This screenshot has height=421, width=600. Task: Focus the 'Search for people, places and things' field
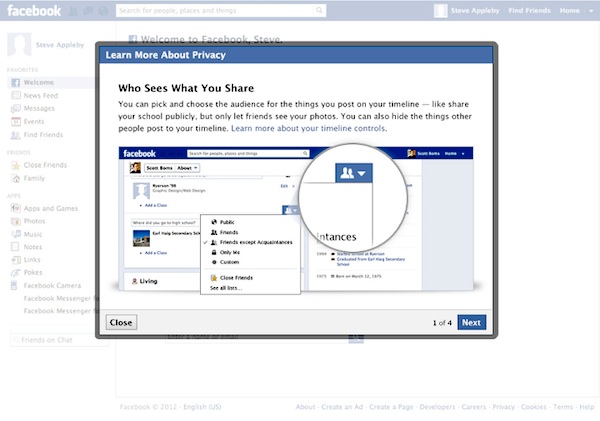pos(216,10)
